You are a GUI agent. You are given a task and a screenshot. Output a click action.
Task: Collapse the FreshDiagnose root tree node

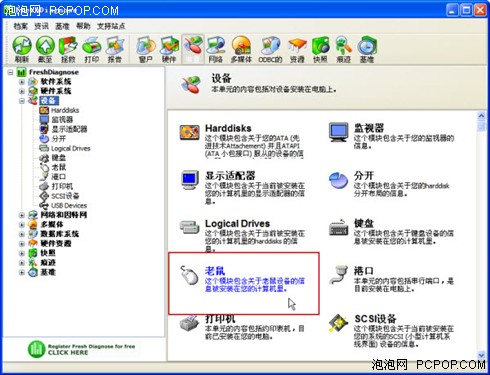tap(11, 72)
